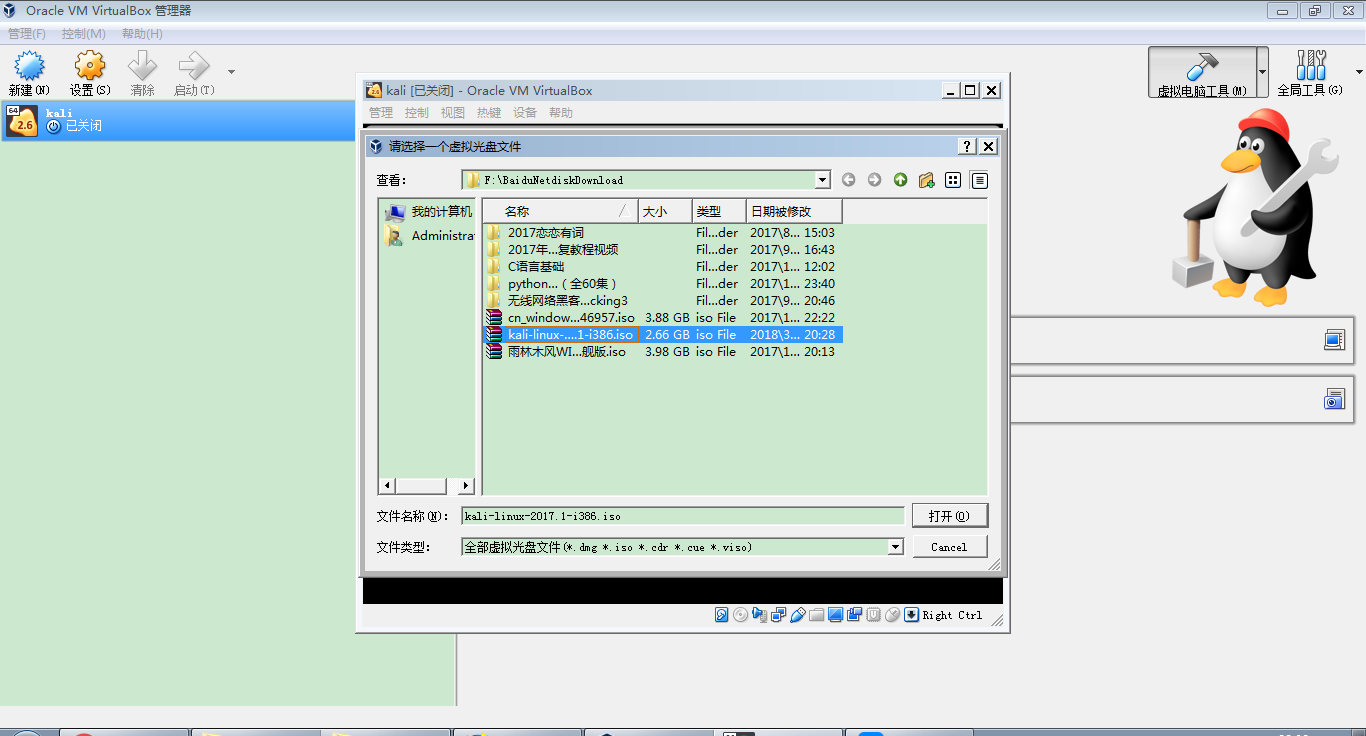The height and width of the screenshot is (736, 1366).
Task: Select folder 2017恋恋有词
Action: click(x=545, y=233)
